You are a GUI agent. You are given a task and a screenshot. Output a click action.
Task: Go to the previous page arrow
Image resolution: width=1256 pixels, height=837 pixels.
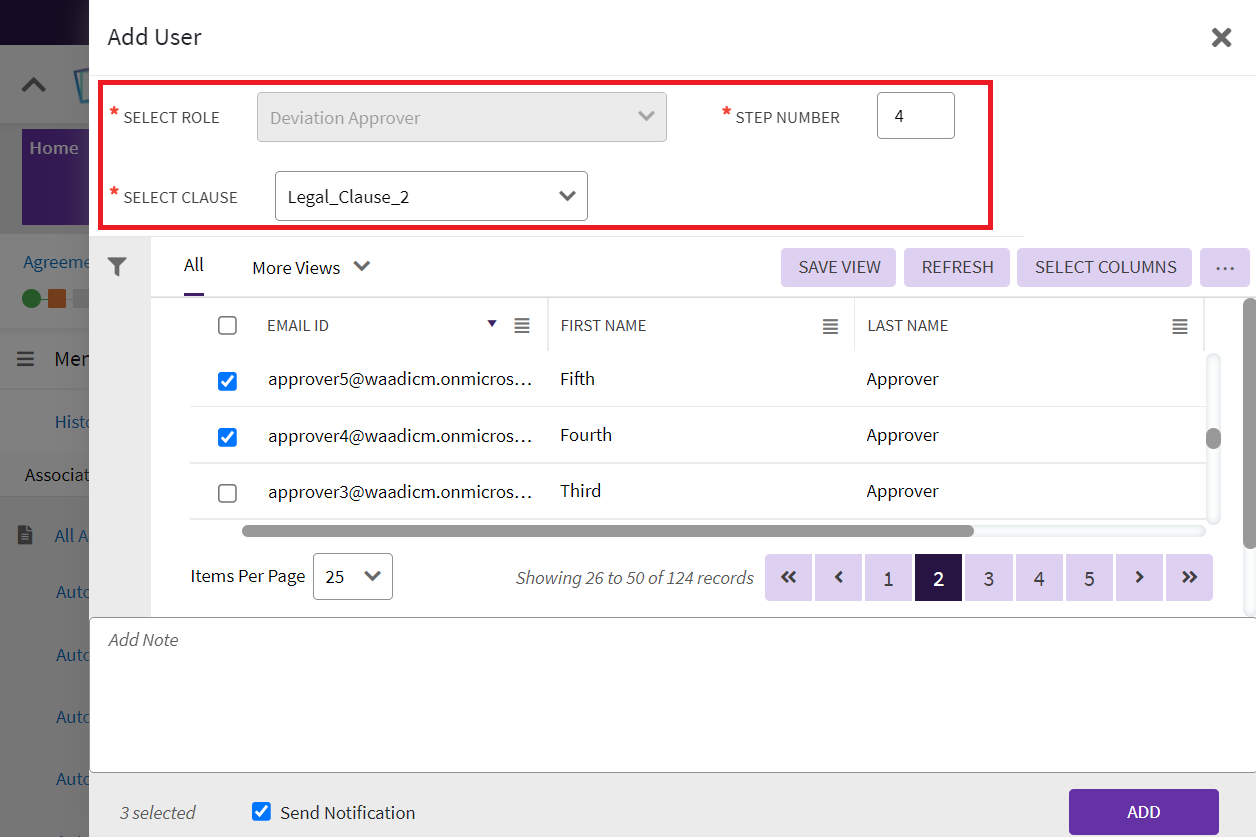point(839,578)
